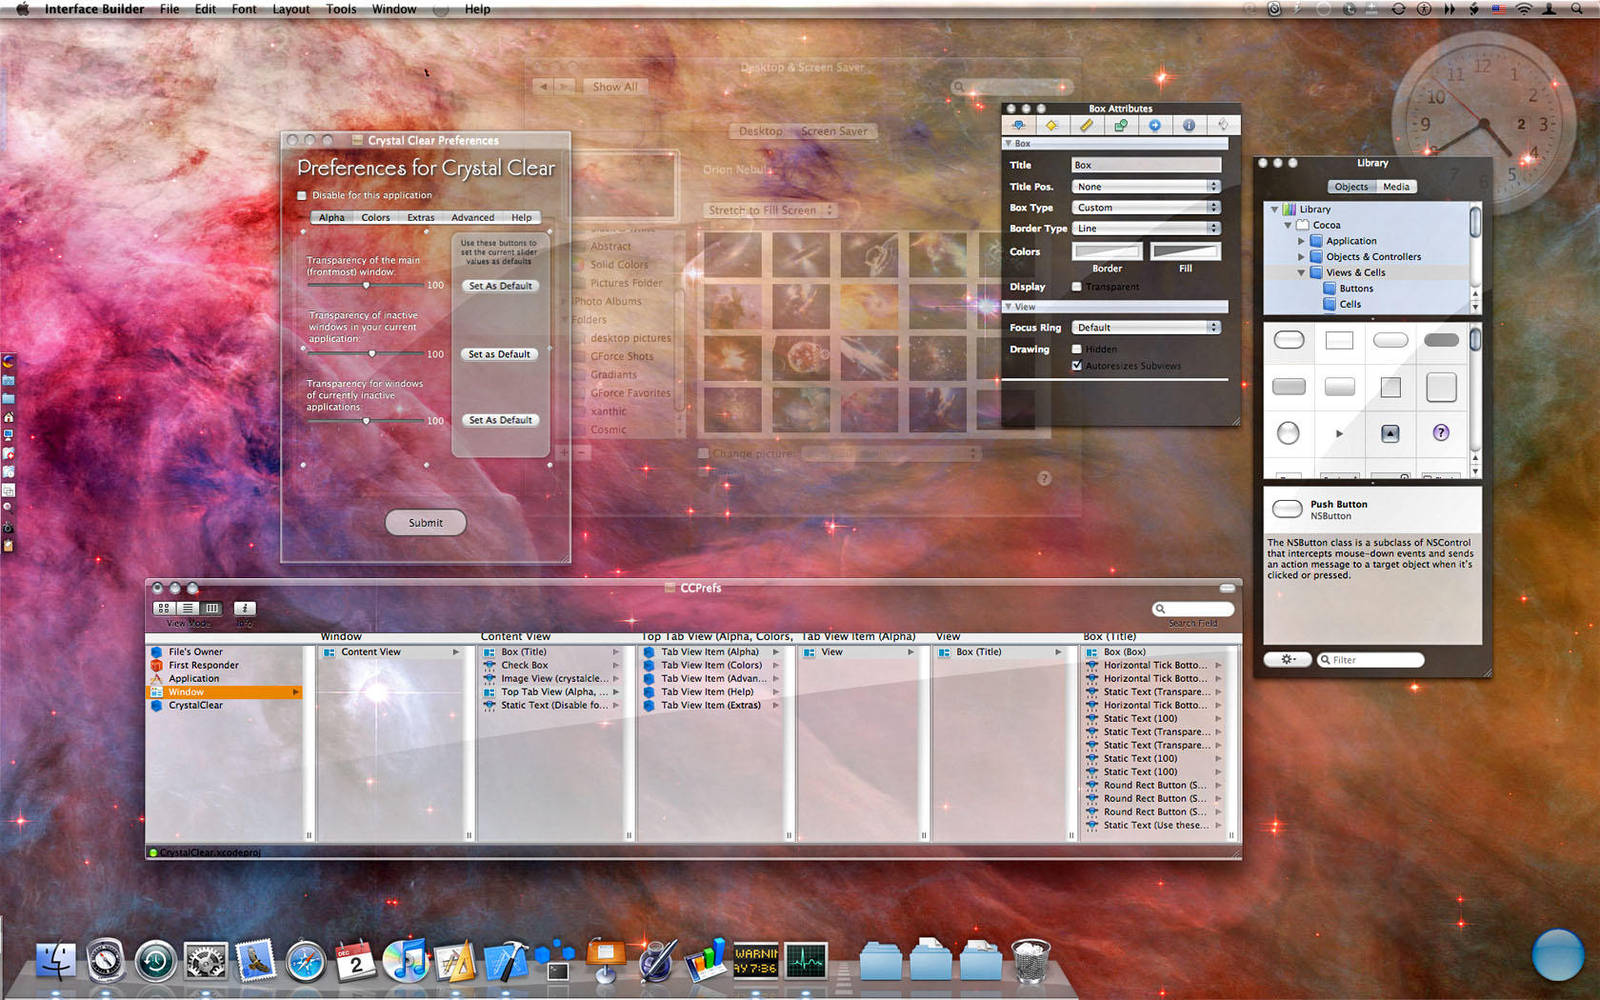
Task: Select the disclosure button object with up arrow
Action: (1390, 433)
